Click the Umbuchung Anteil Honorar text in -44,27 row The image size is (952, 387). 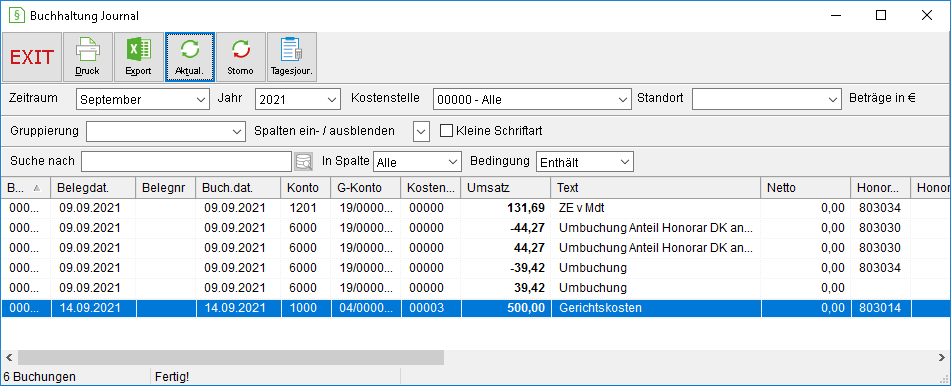656,228
